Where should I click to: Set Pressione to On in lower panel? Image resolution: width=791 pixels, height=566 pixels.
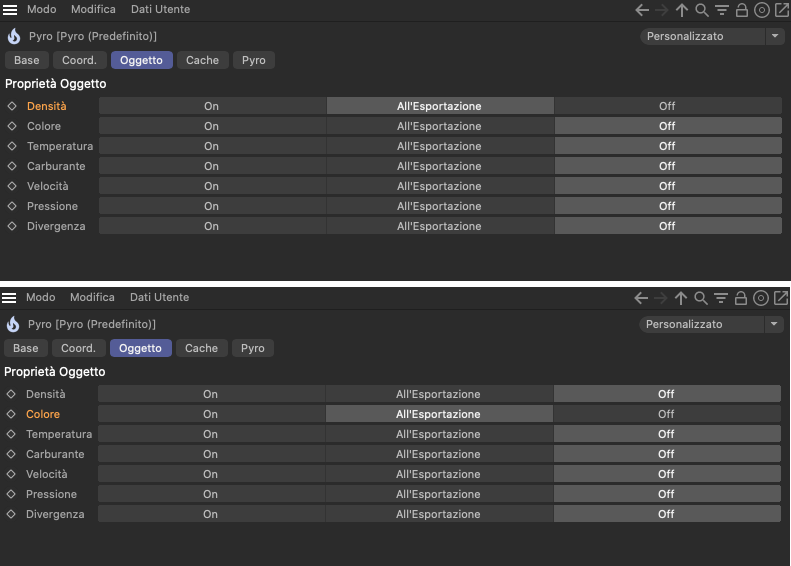(x=211, y=494)
